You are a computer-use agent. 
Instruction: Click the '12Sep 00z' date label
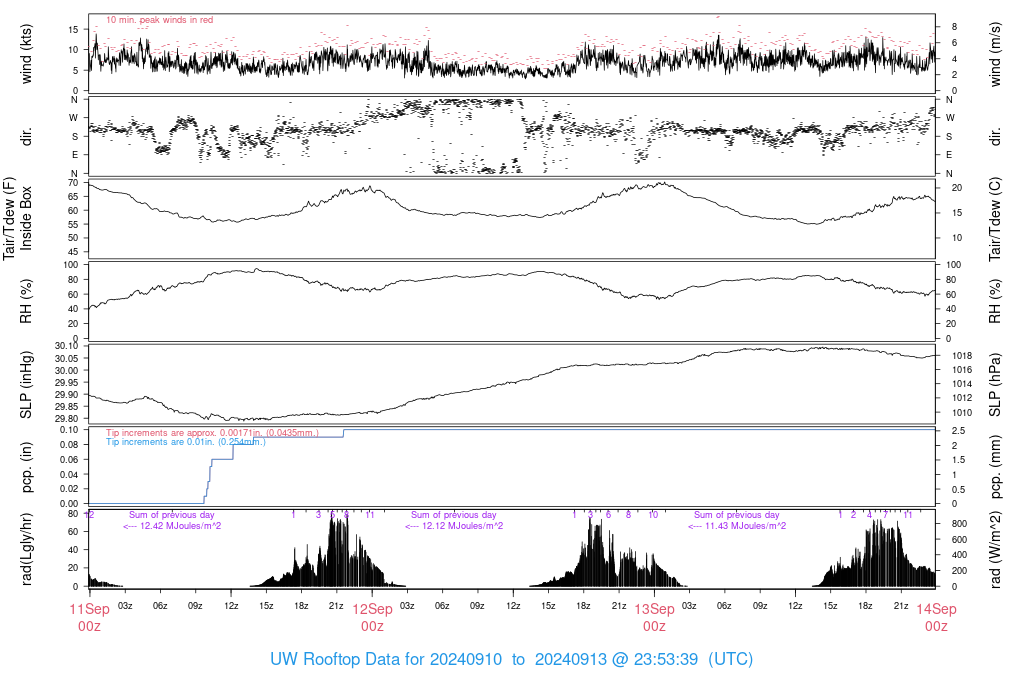coord(372,618)
